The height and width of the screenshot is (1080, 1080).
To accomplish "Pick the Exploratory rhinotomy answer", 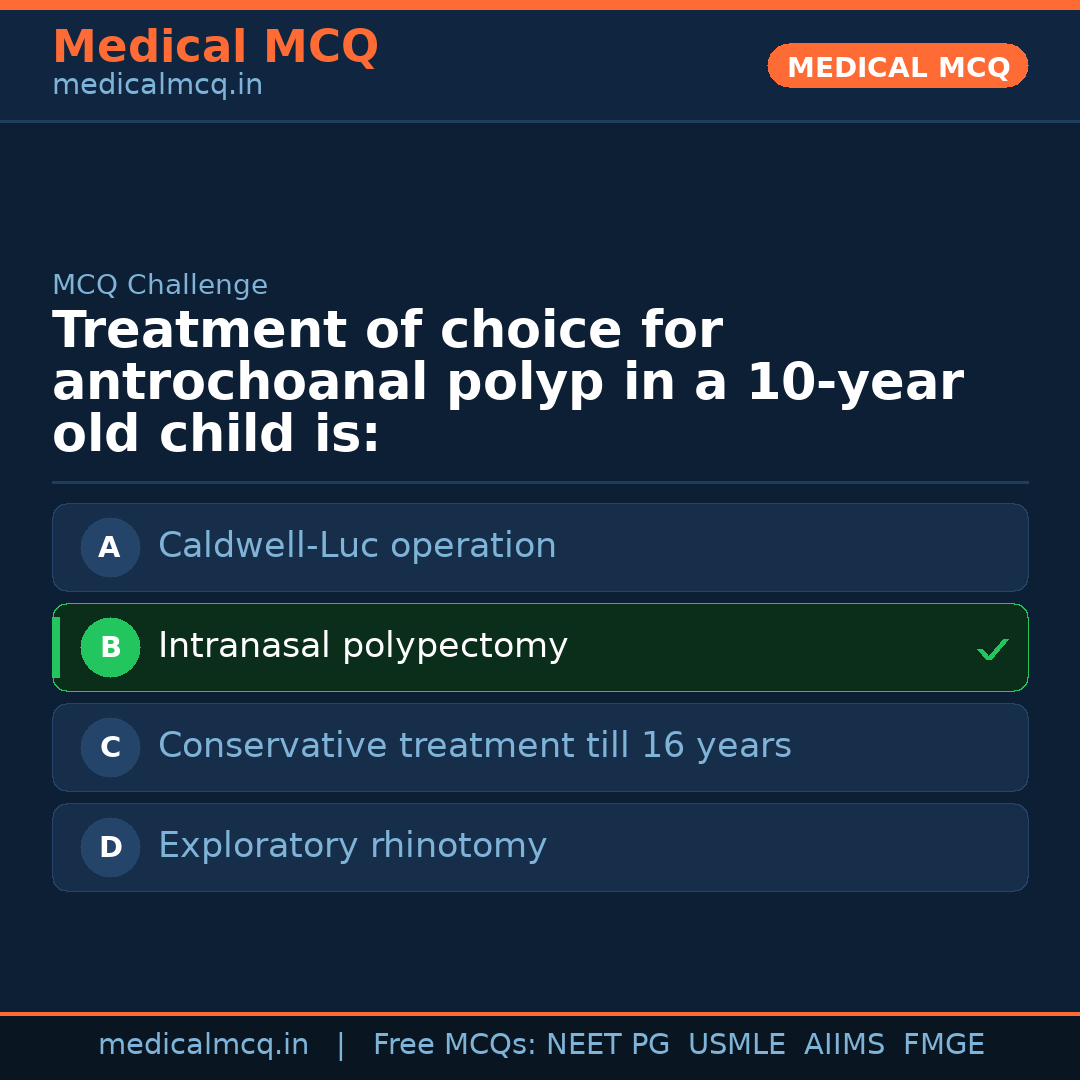I will pyautogui.click(x=352, y=846).
